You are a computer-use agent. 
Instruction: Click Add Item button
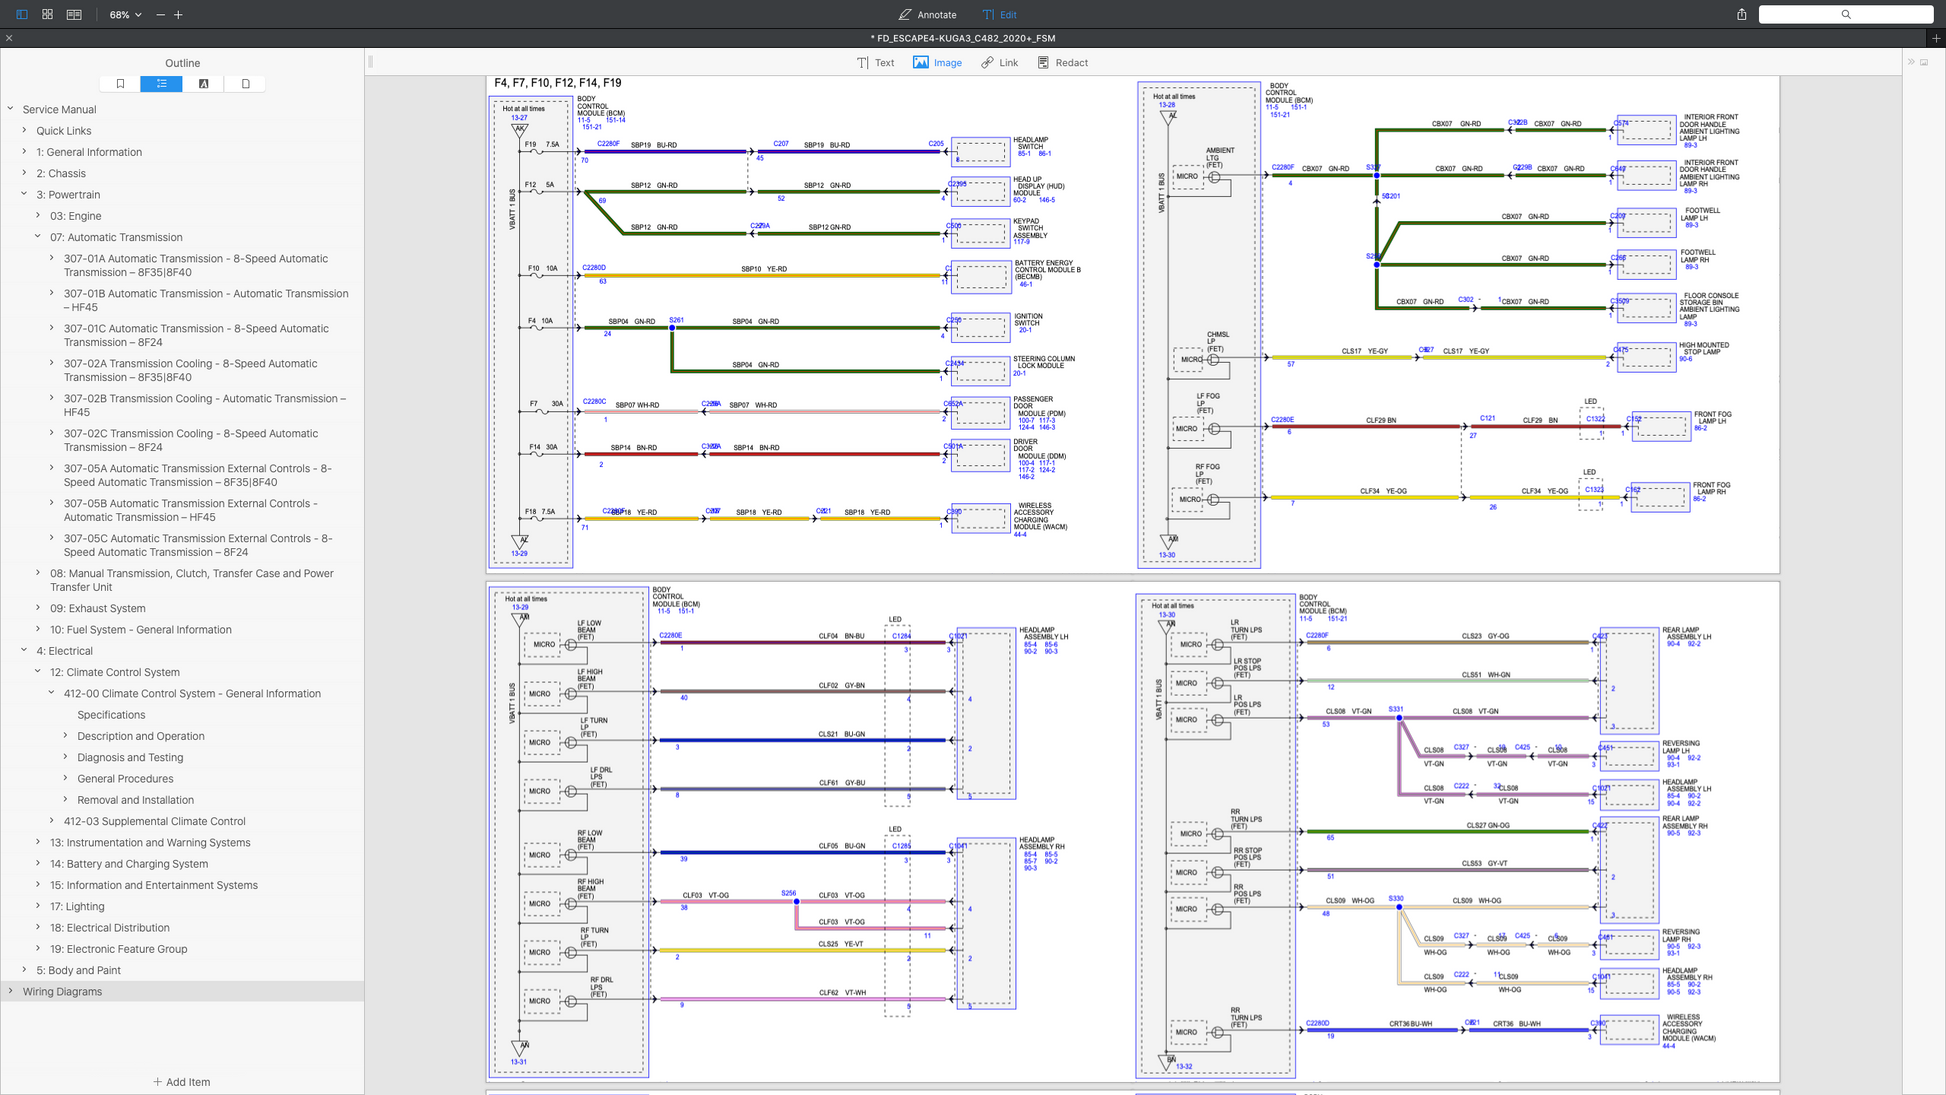point(181,1082)
